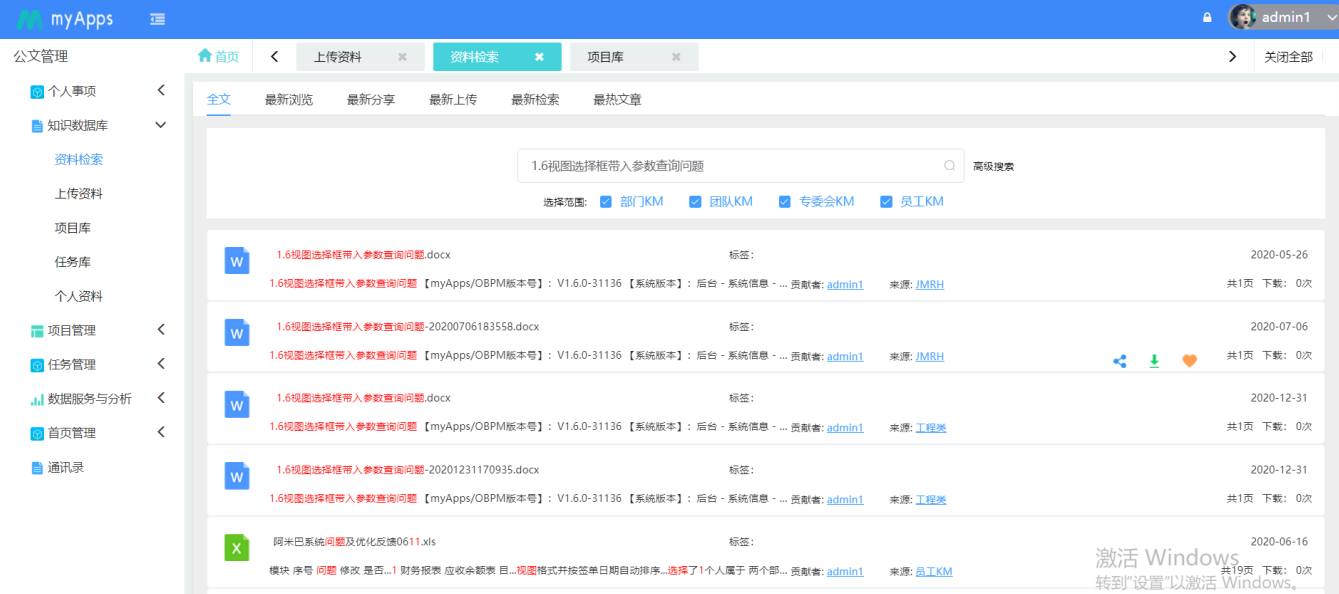Open the 工程类 source link
The width and height of the screenshot is (1339, 594).
point(929,427)
